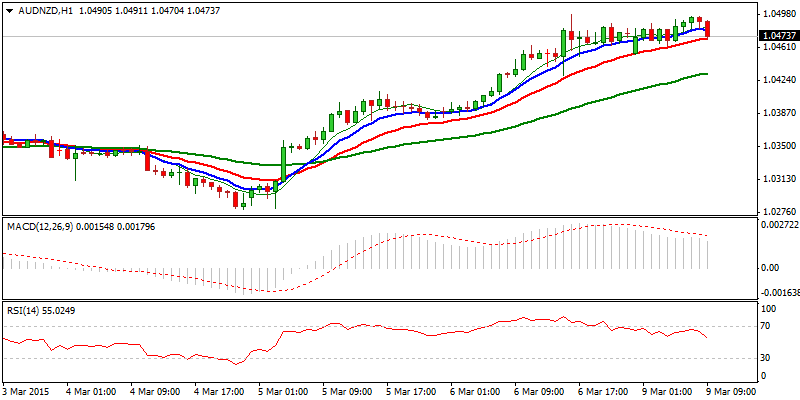
Task: Click the current price tag 1.04737
Action: coord(776,36)
